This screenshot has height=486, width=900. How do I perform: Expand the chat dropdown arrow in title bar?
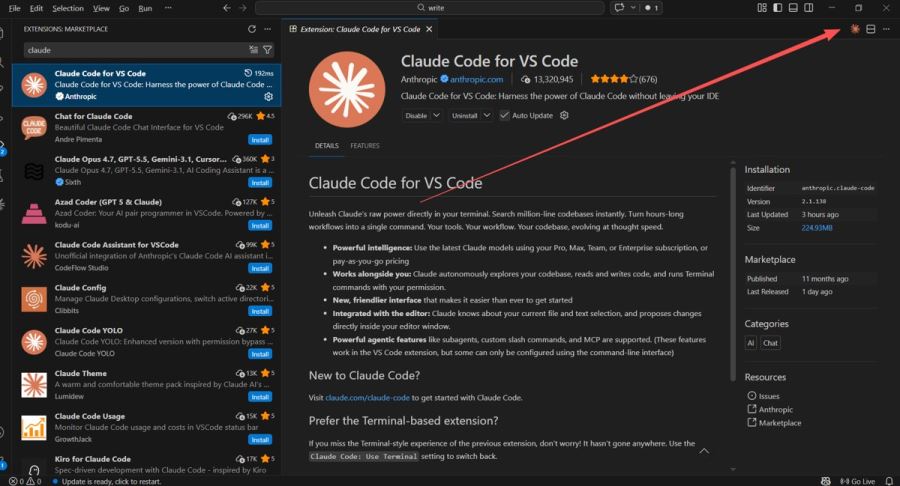click(633, 7)
